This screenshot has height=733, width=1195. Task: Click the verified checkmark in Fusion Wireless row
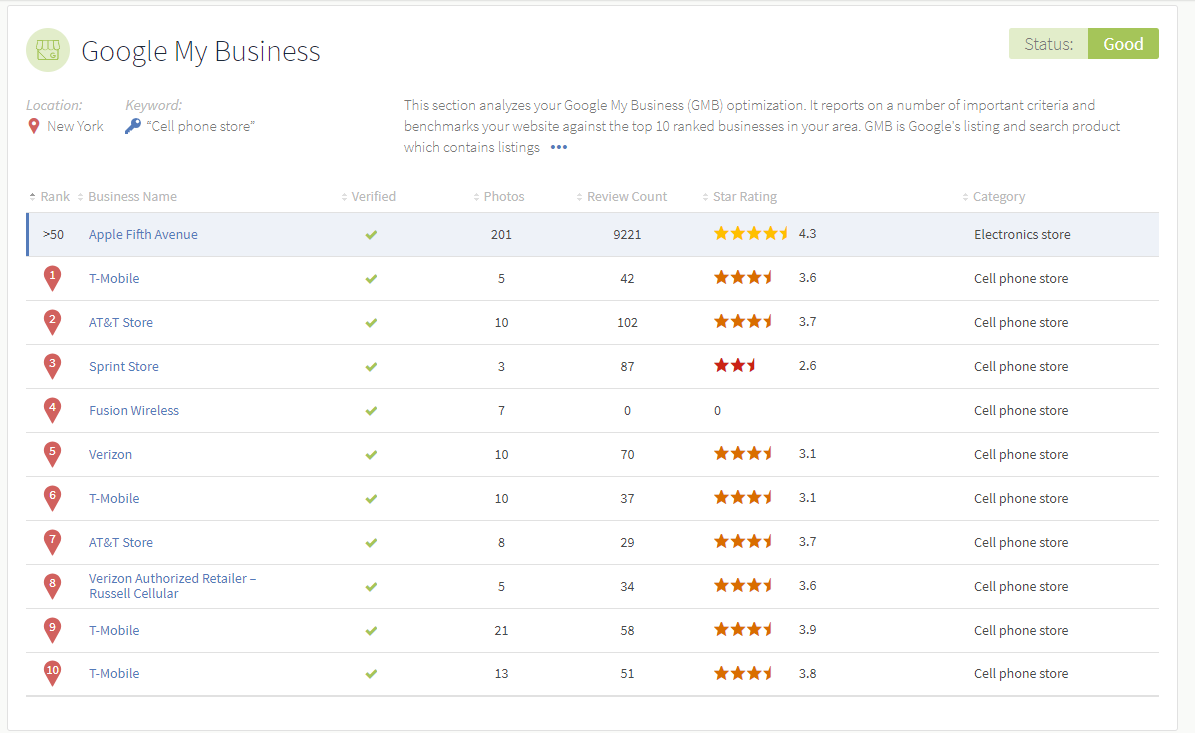(x=371, y=411)
